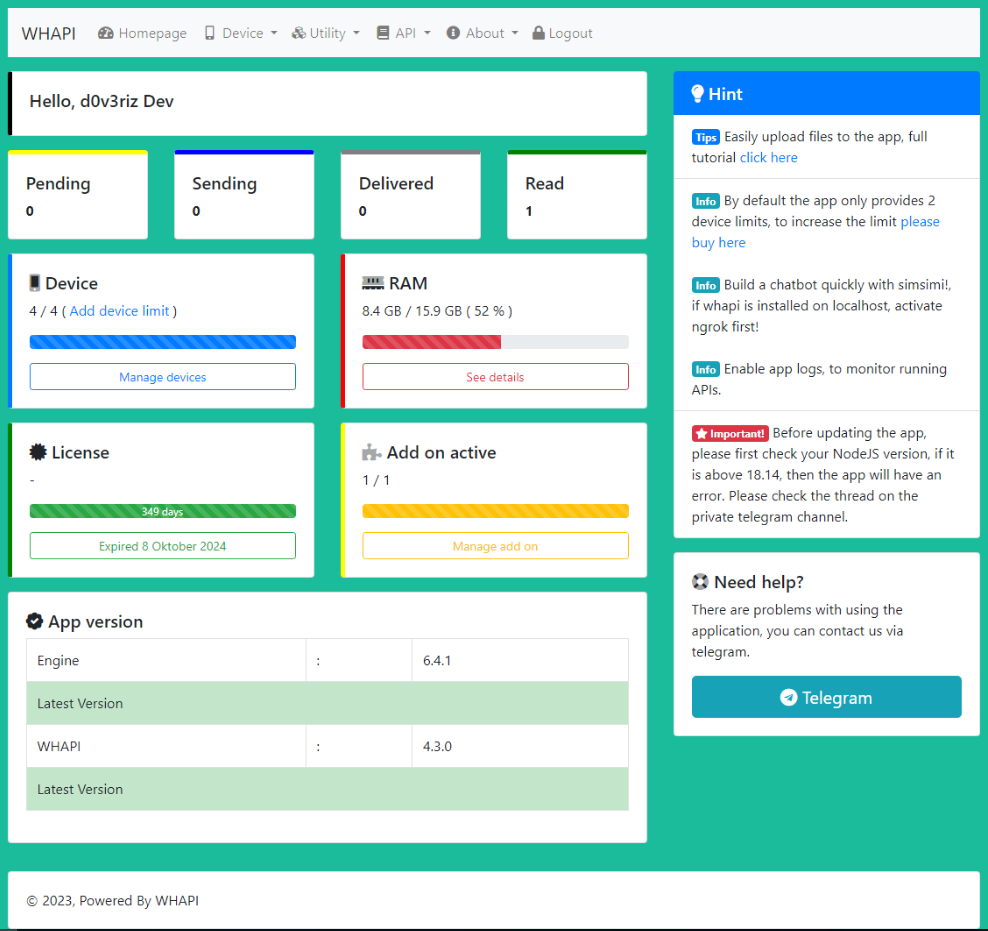The width and height of the screenshot is (988, 931).
Task: Expand the Device dropdown caret
Action: click(x=273, y=33)
